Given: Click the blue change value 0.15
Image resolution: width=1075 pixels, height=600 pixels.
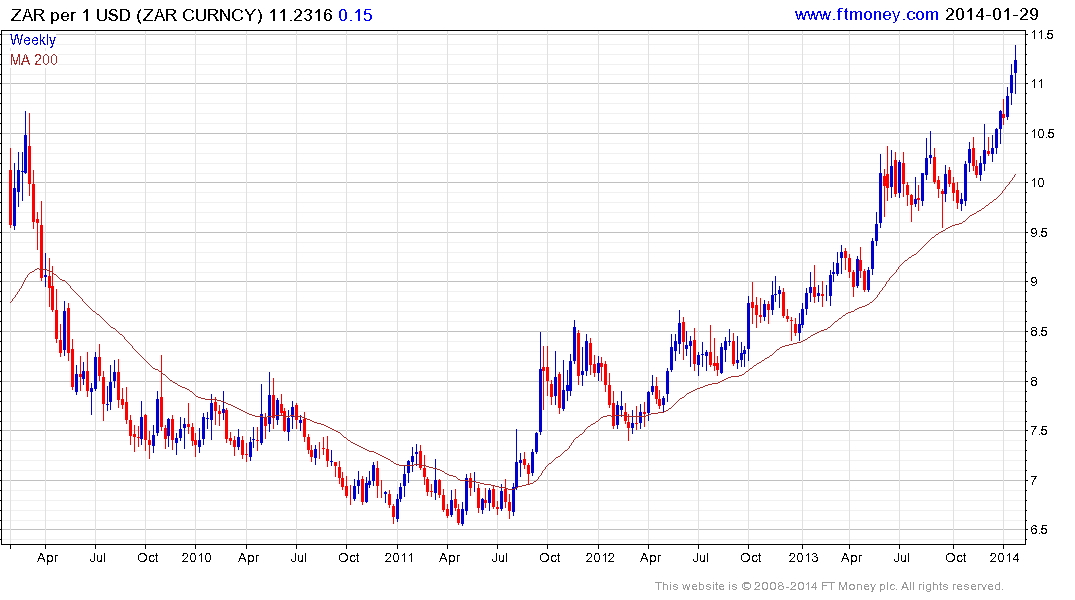Looking at the screenshot, I should coord(355,15).
